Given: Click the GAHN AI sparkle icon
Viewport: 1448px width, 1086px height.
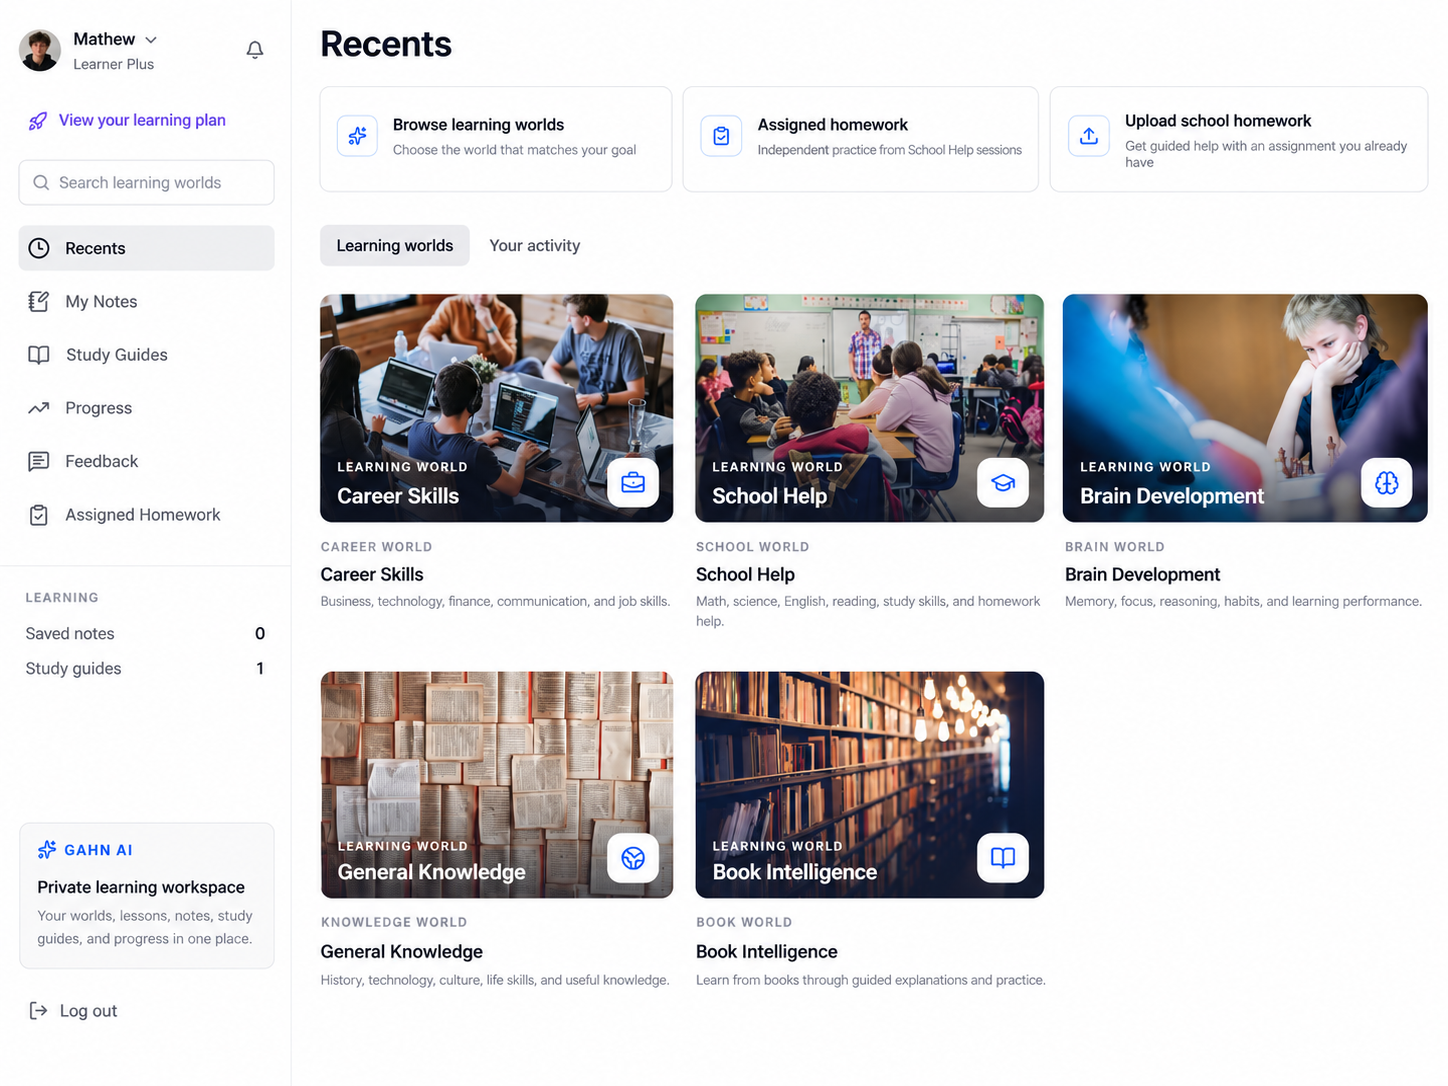Looking at the screenshot, I should 47,850.
